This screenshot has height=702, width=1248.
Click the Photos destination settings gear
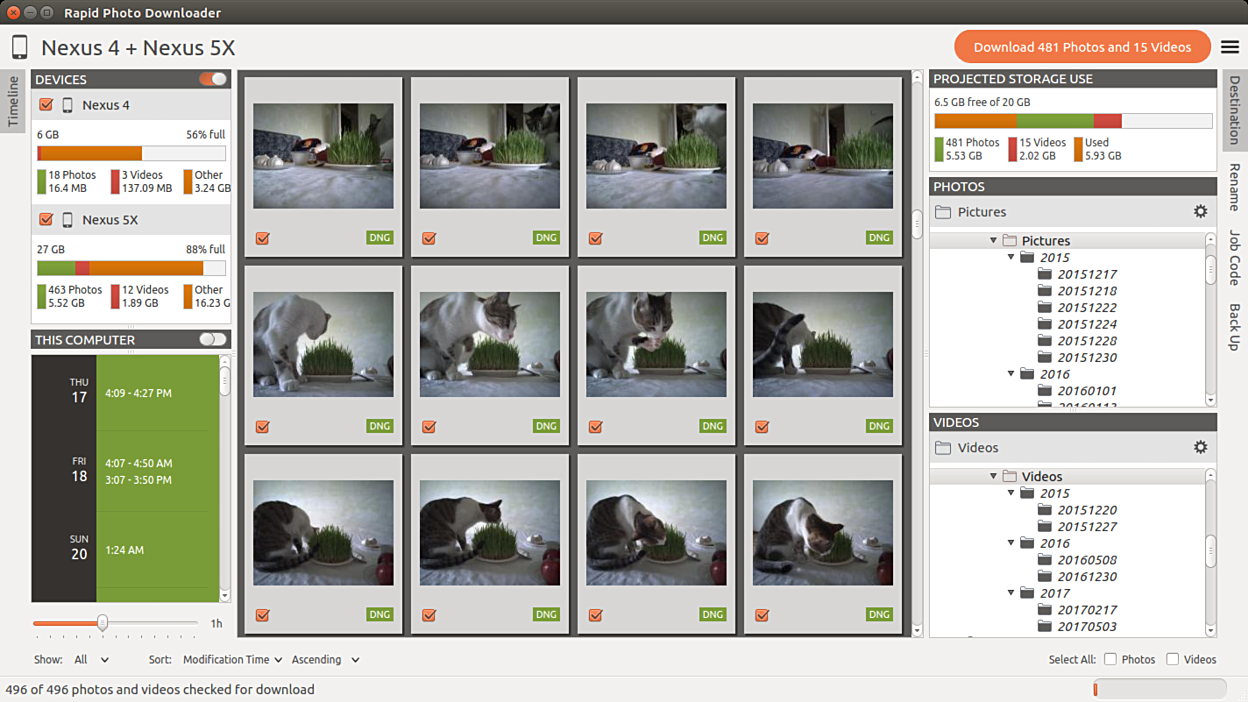[1200, 211]
